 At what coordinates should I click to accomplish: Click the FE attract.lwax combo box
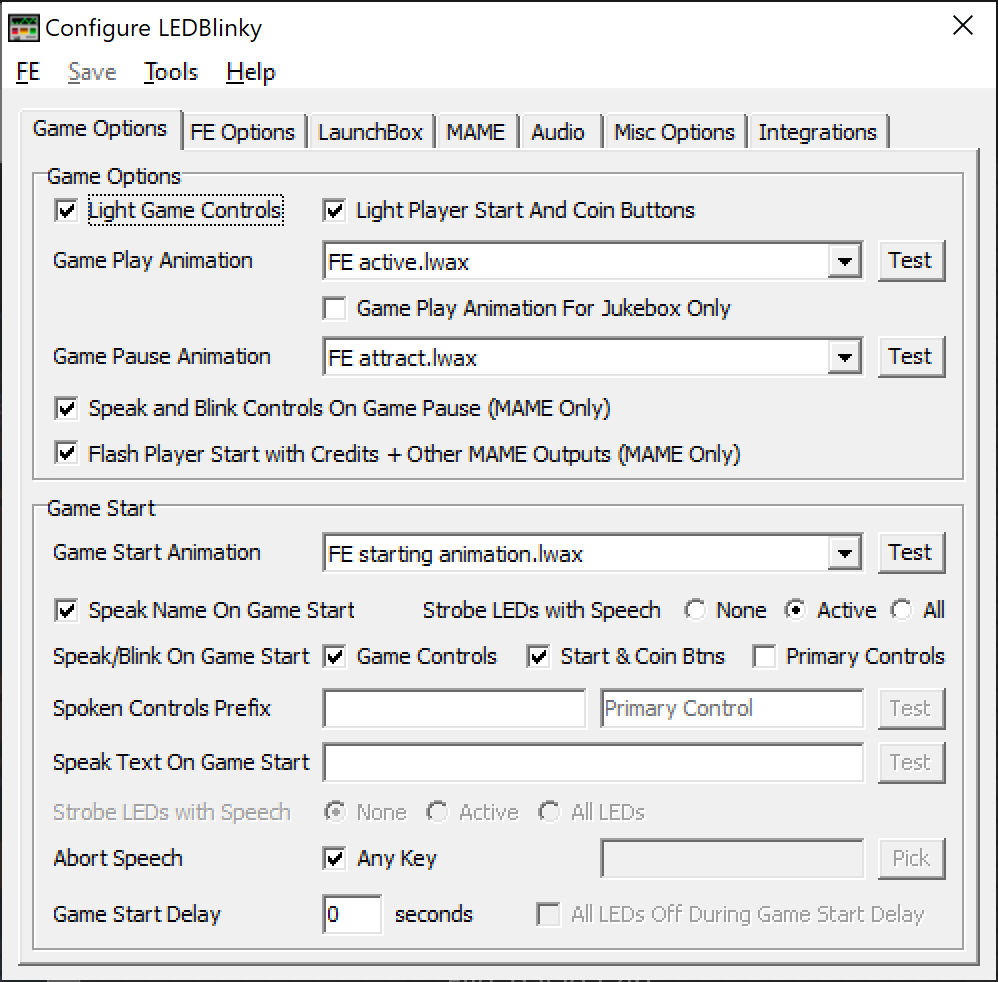[x=593, y=357]
